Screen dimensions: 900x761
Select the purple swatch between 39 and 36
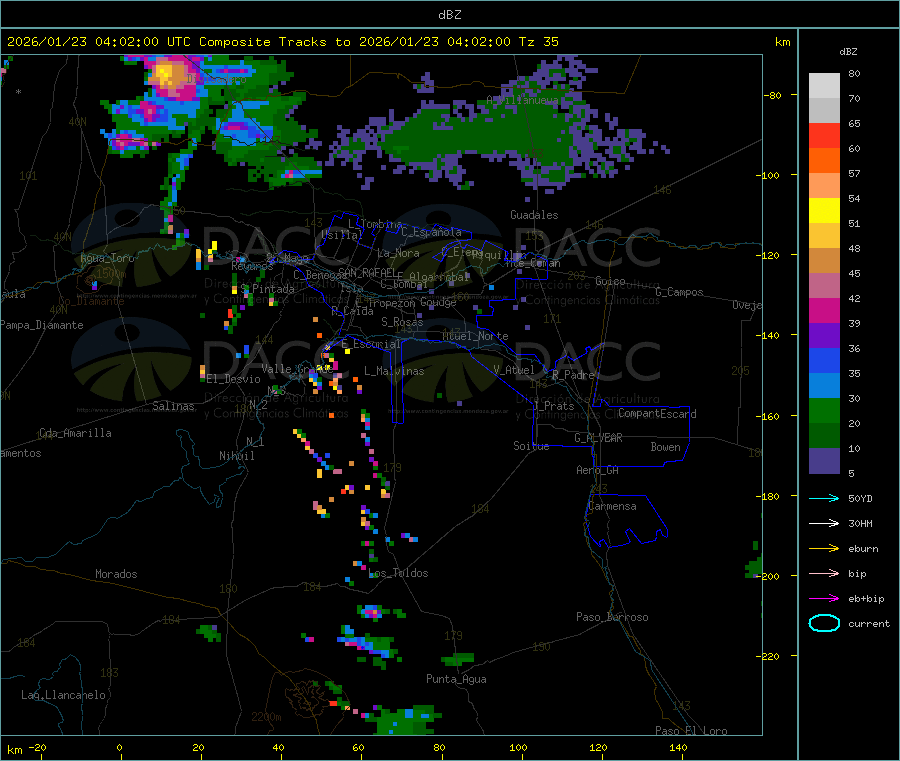824,336
